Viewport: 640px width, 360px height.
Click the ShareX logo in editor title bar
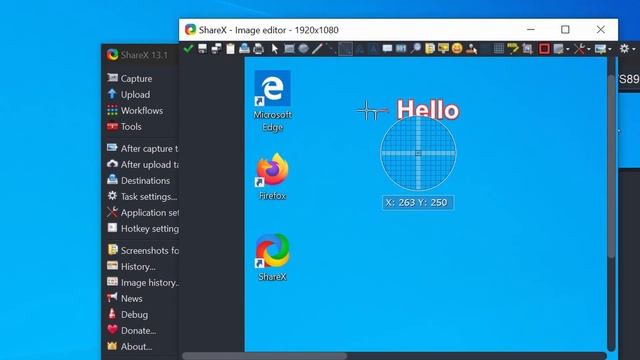pyautogui.click(x=190, y=29)
